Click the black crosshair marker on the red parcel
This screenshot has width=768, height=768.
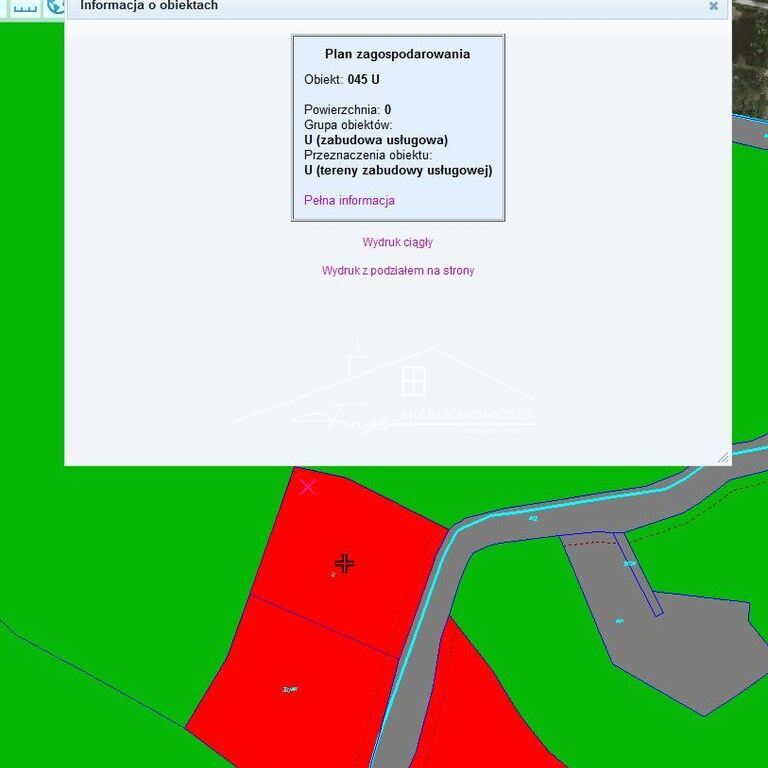pos(344,564)
